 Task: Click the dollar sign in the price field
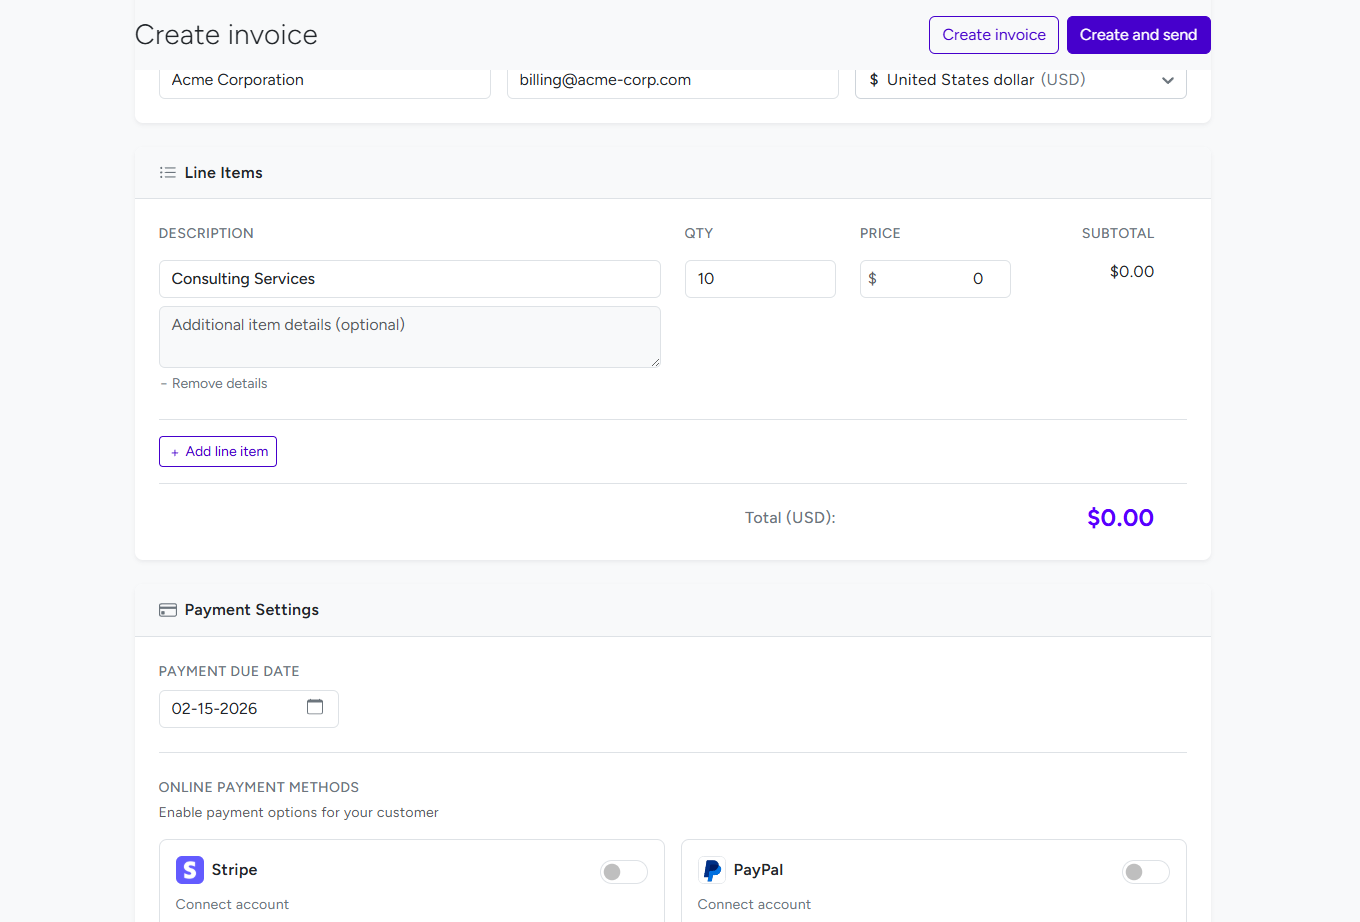click(x=874, y=278)
